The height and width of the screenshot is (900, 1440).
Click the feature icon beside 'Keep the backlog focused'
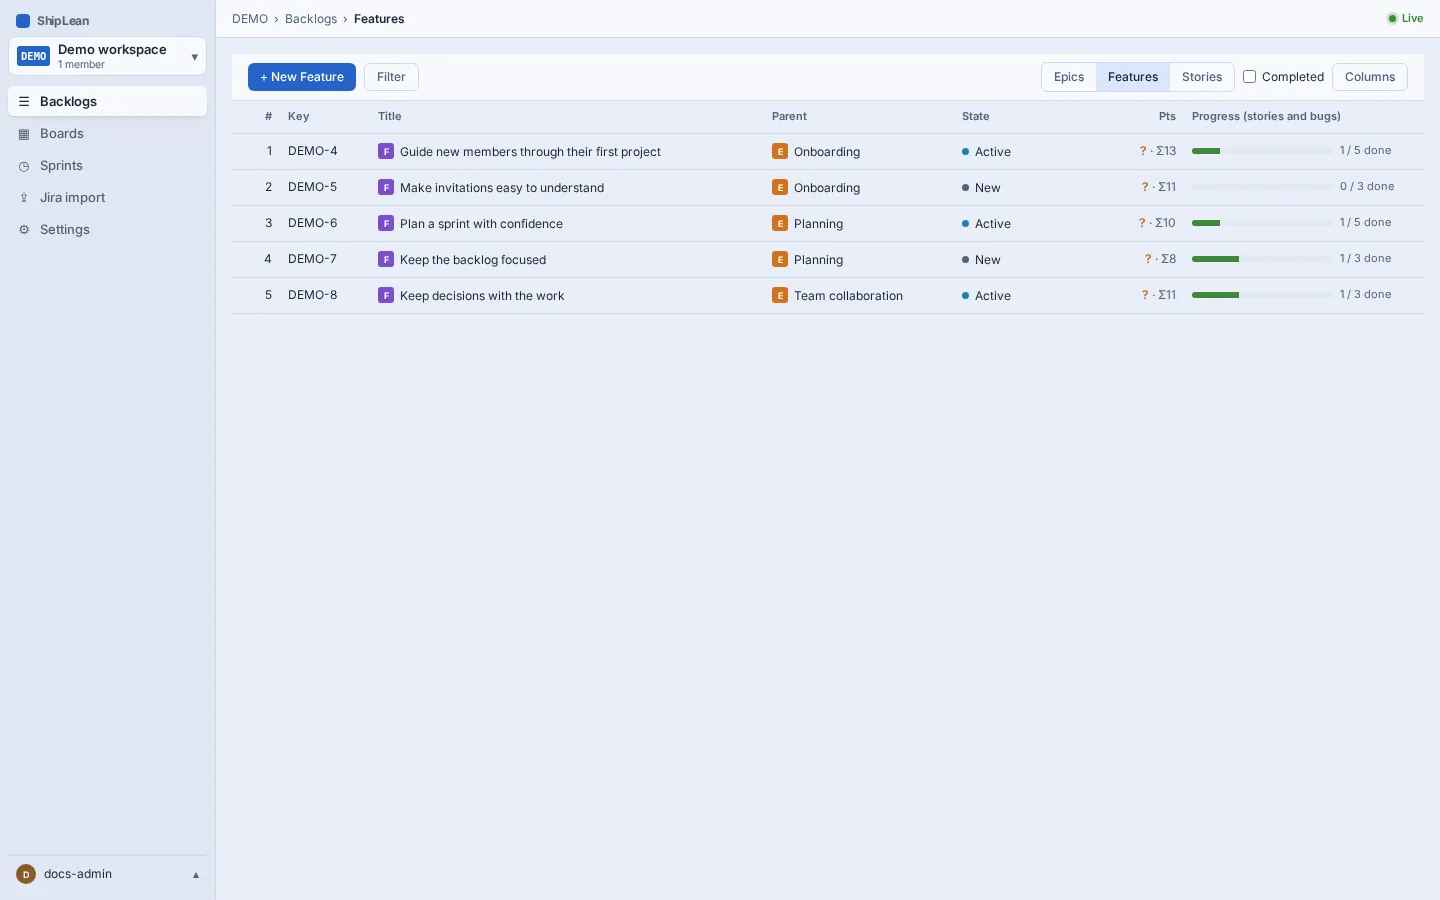click(x=386, y=260)
